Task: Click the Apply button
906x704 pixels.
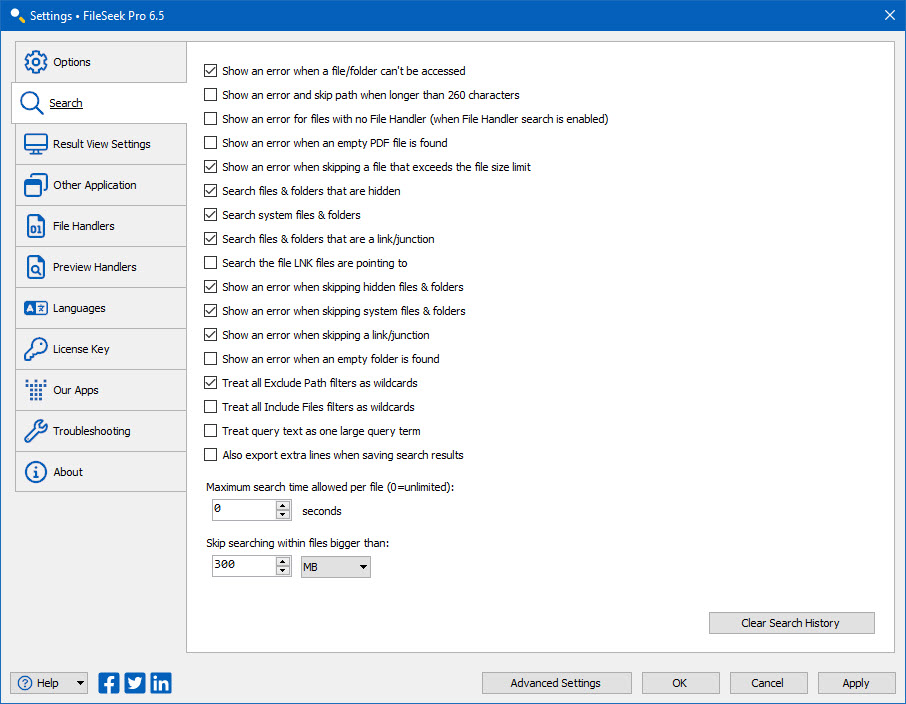Action: click(856, 683)
